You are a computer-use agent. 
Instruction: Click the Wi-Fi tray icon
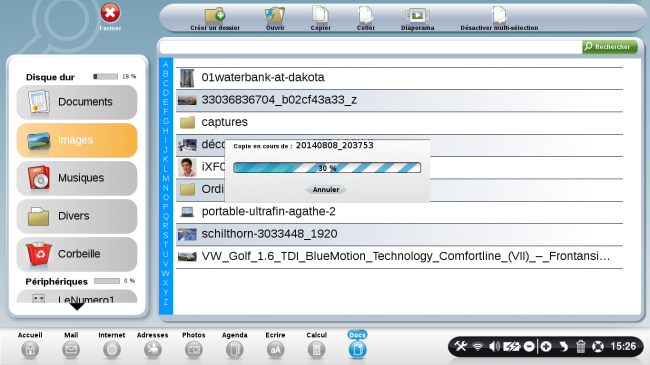[478, 346]
